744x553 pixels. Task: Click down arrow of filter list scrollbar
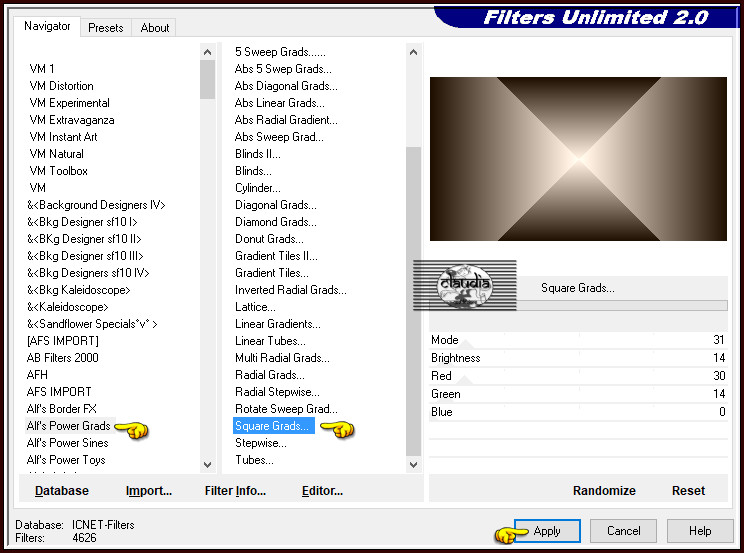413,465
